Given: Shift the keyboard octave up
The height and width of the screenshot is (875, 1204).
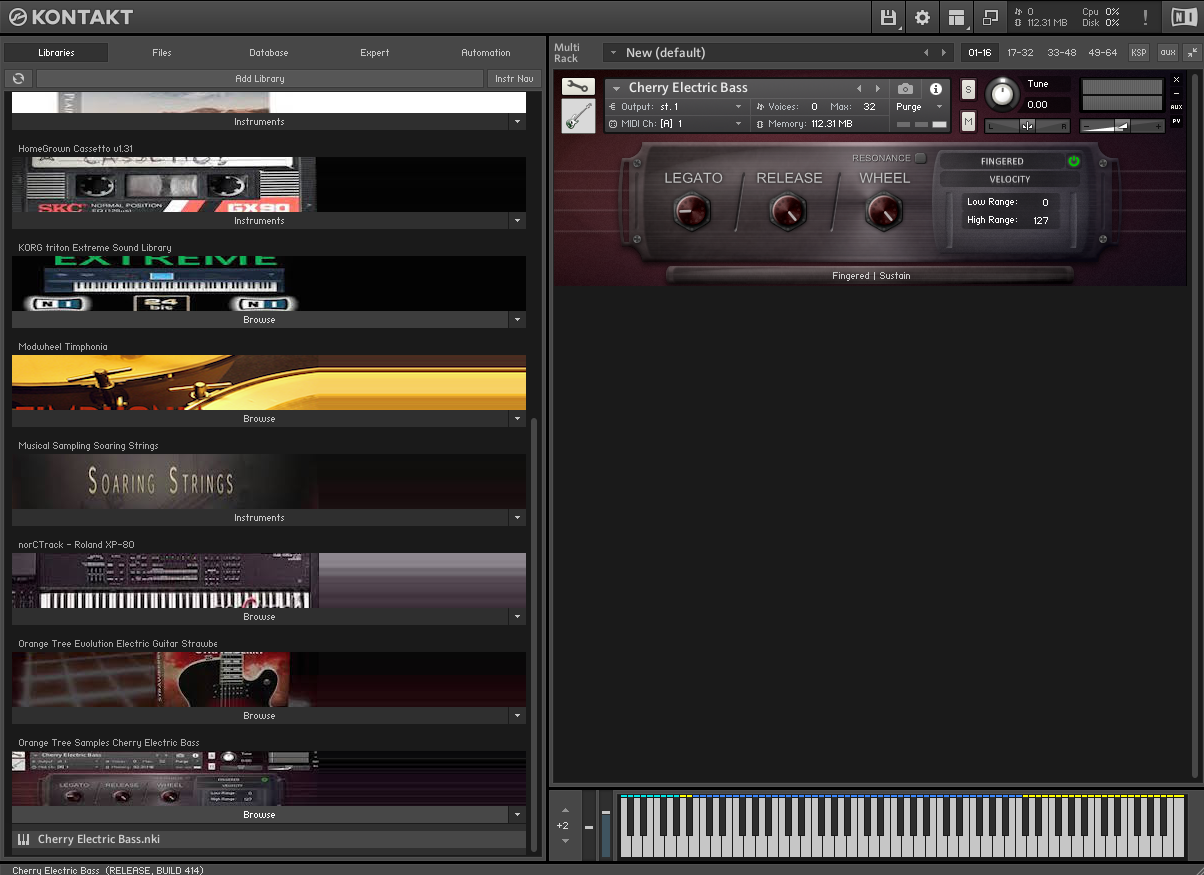Looking at the screenshot, I should (565, 810).
